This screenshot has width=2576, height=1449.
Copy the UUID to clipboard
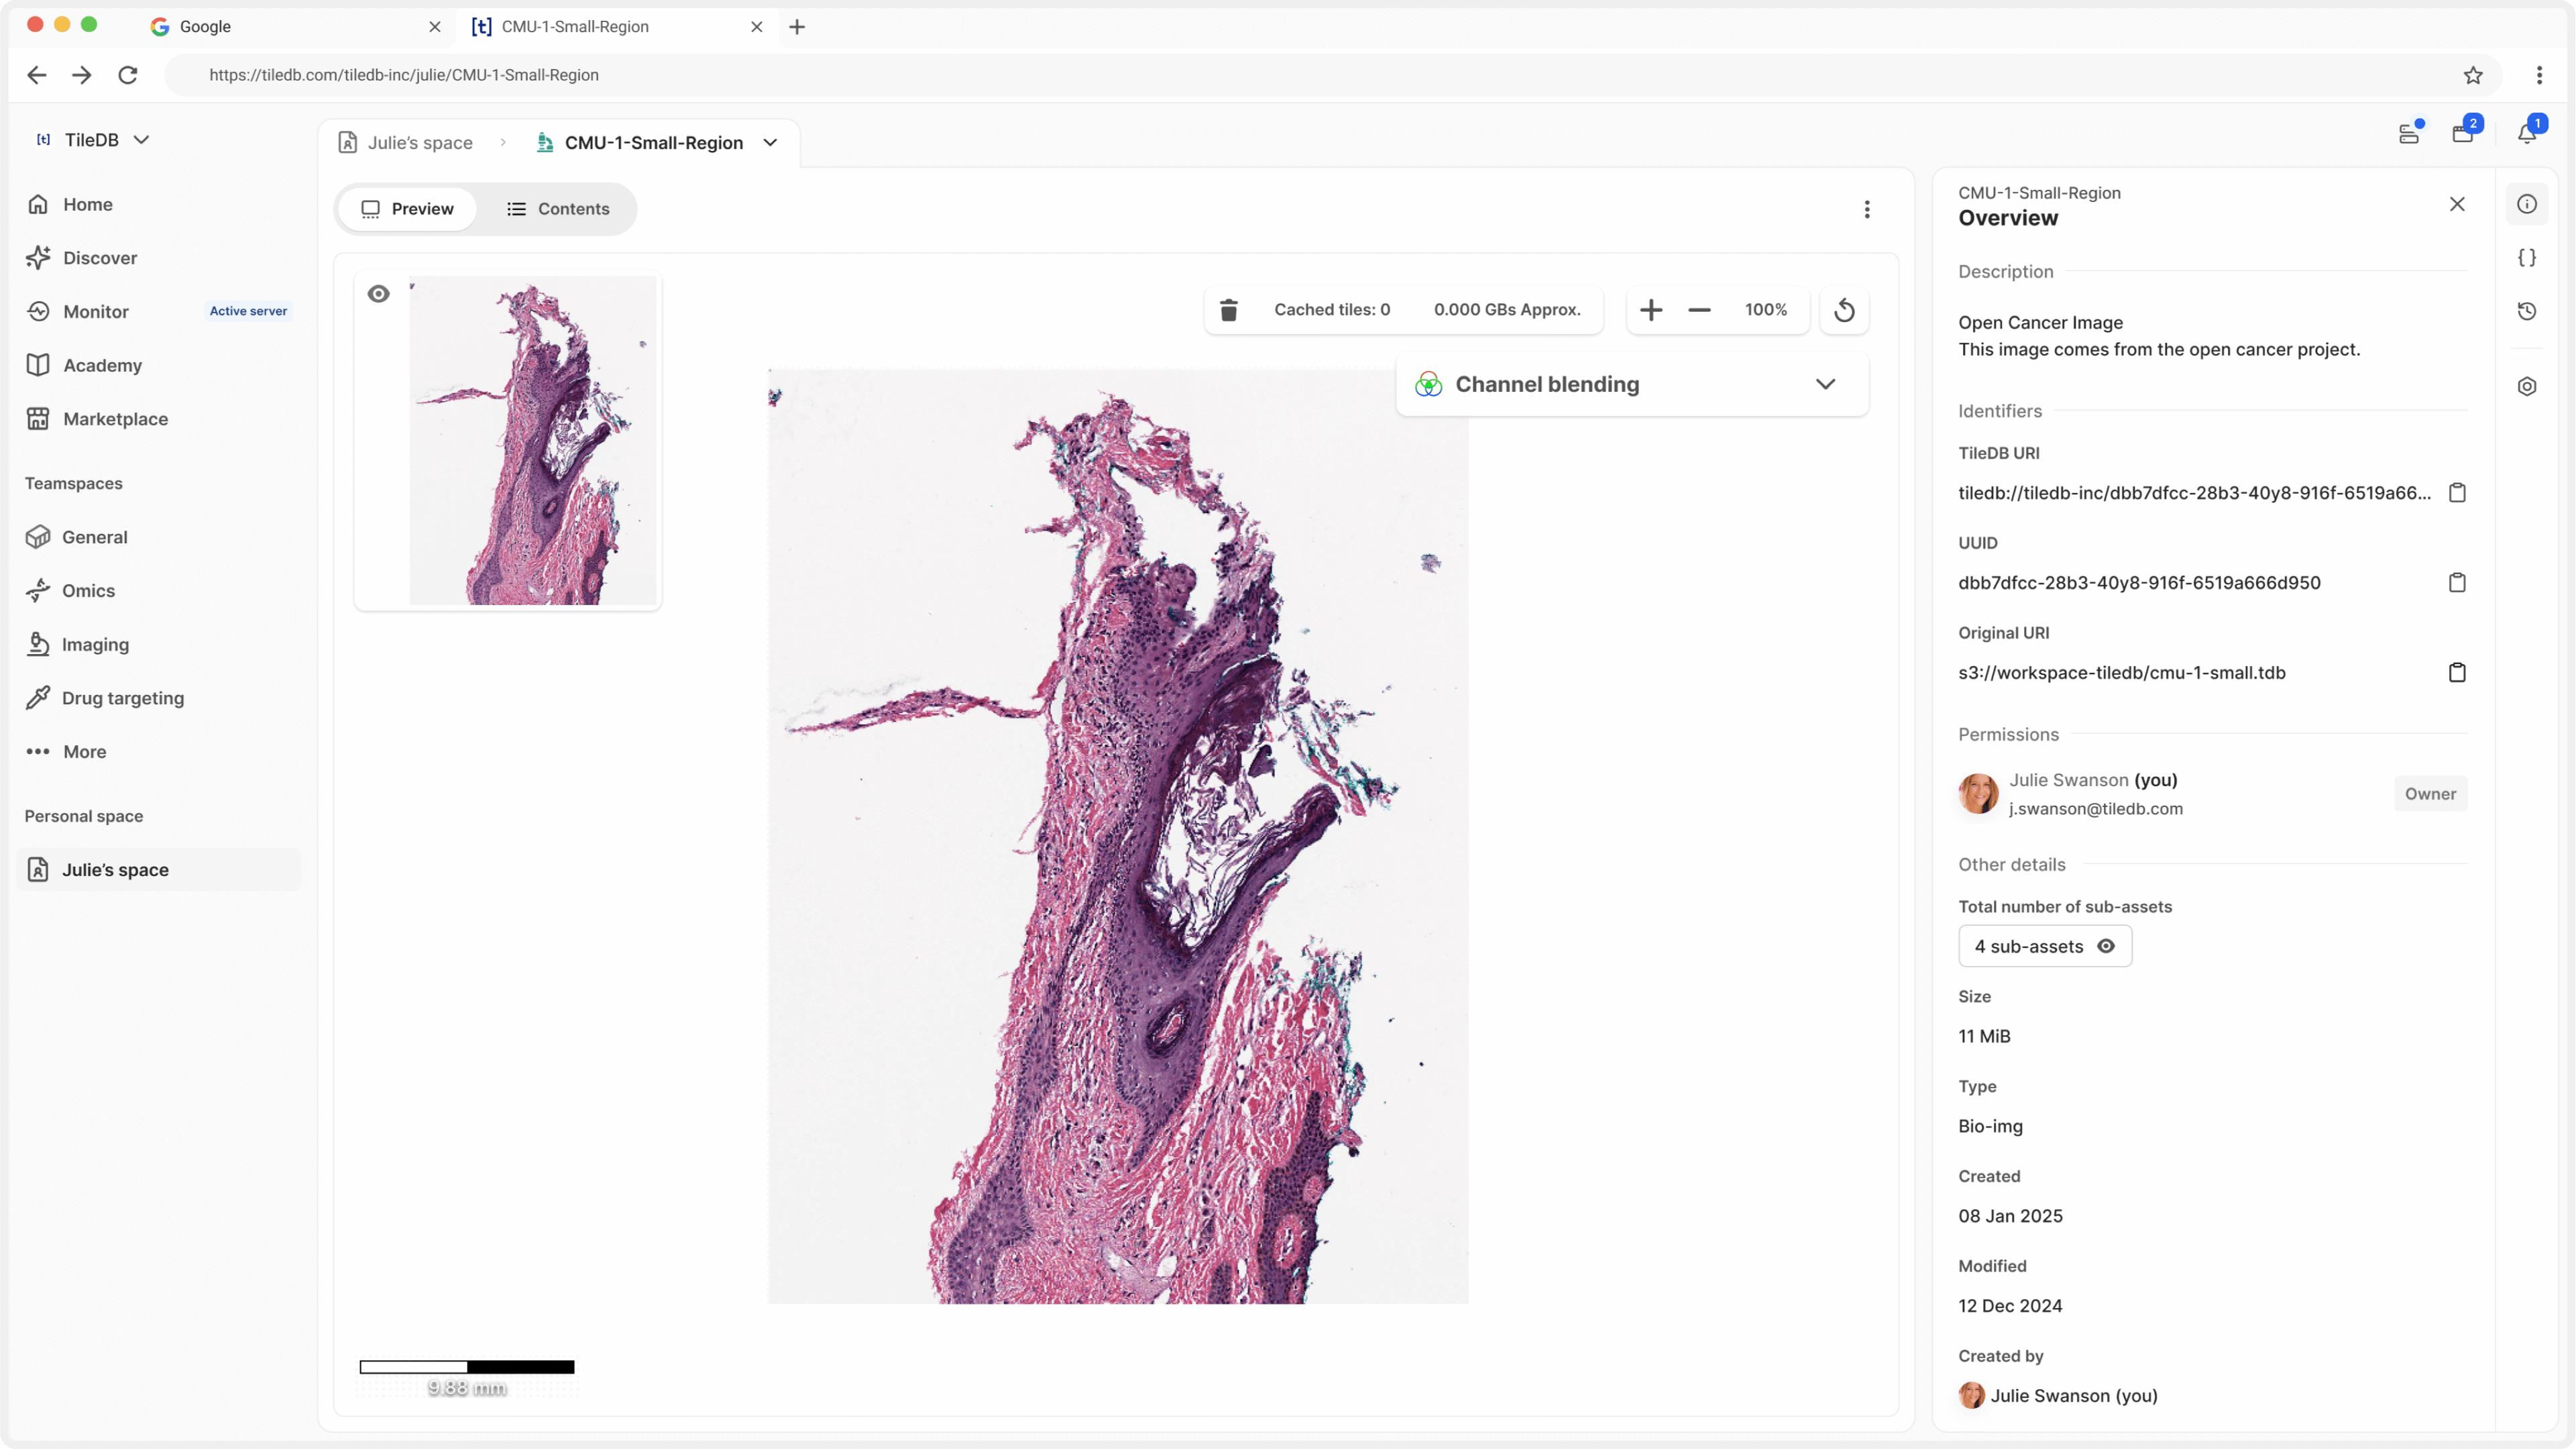2457,583
